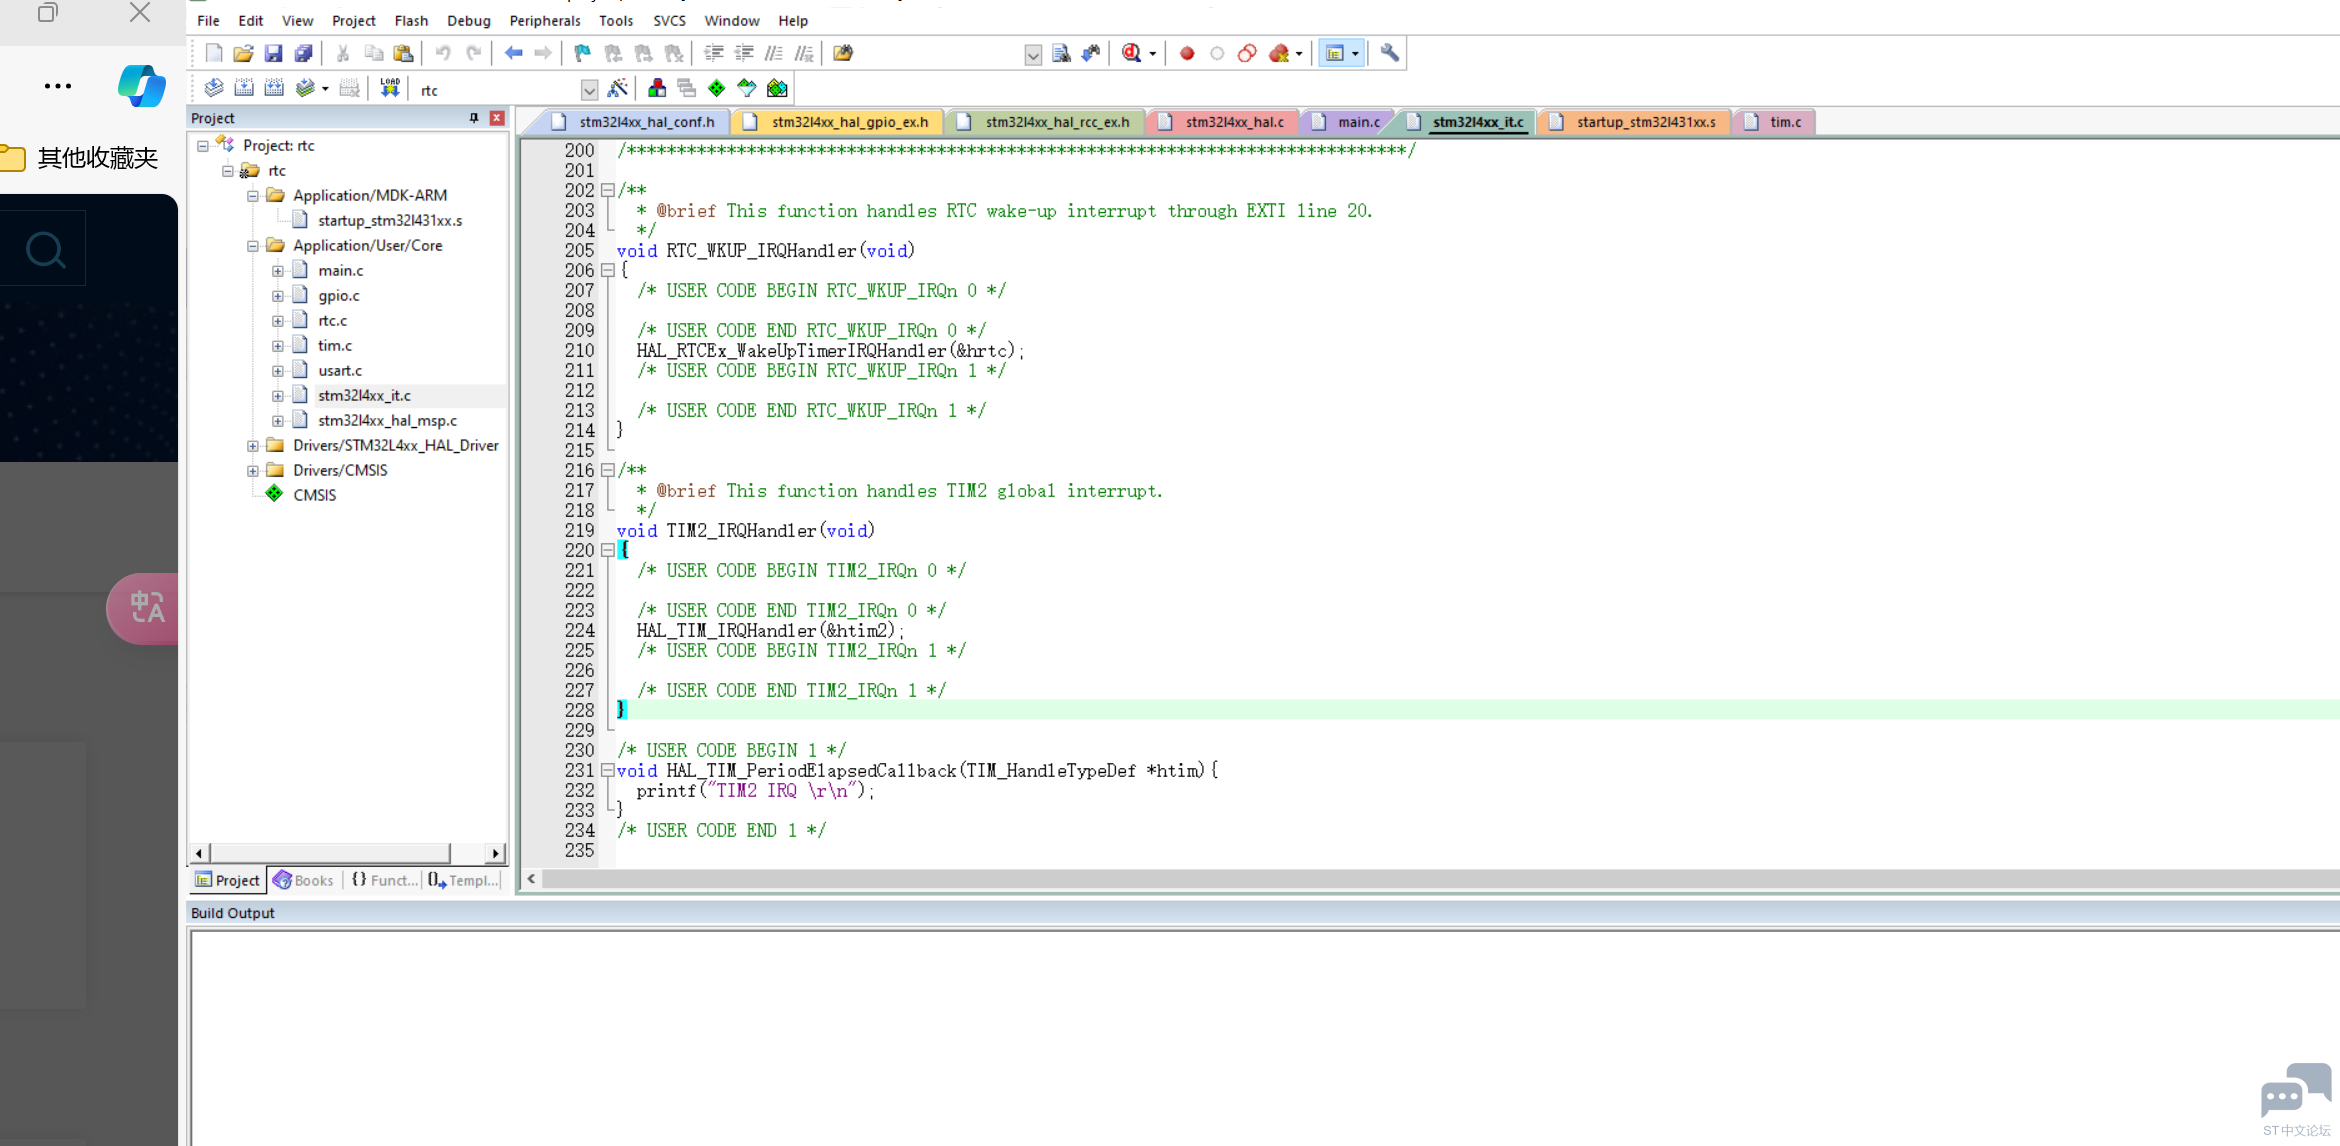Paste using the clipboard icon
The height and width of the screenshot is (1146, 2340).
(x=403, y=53)
